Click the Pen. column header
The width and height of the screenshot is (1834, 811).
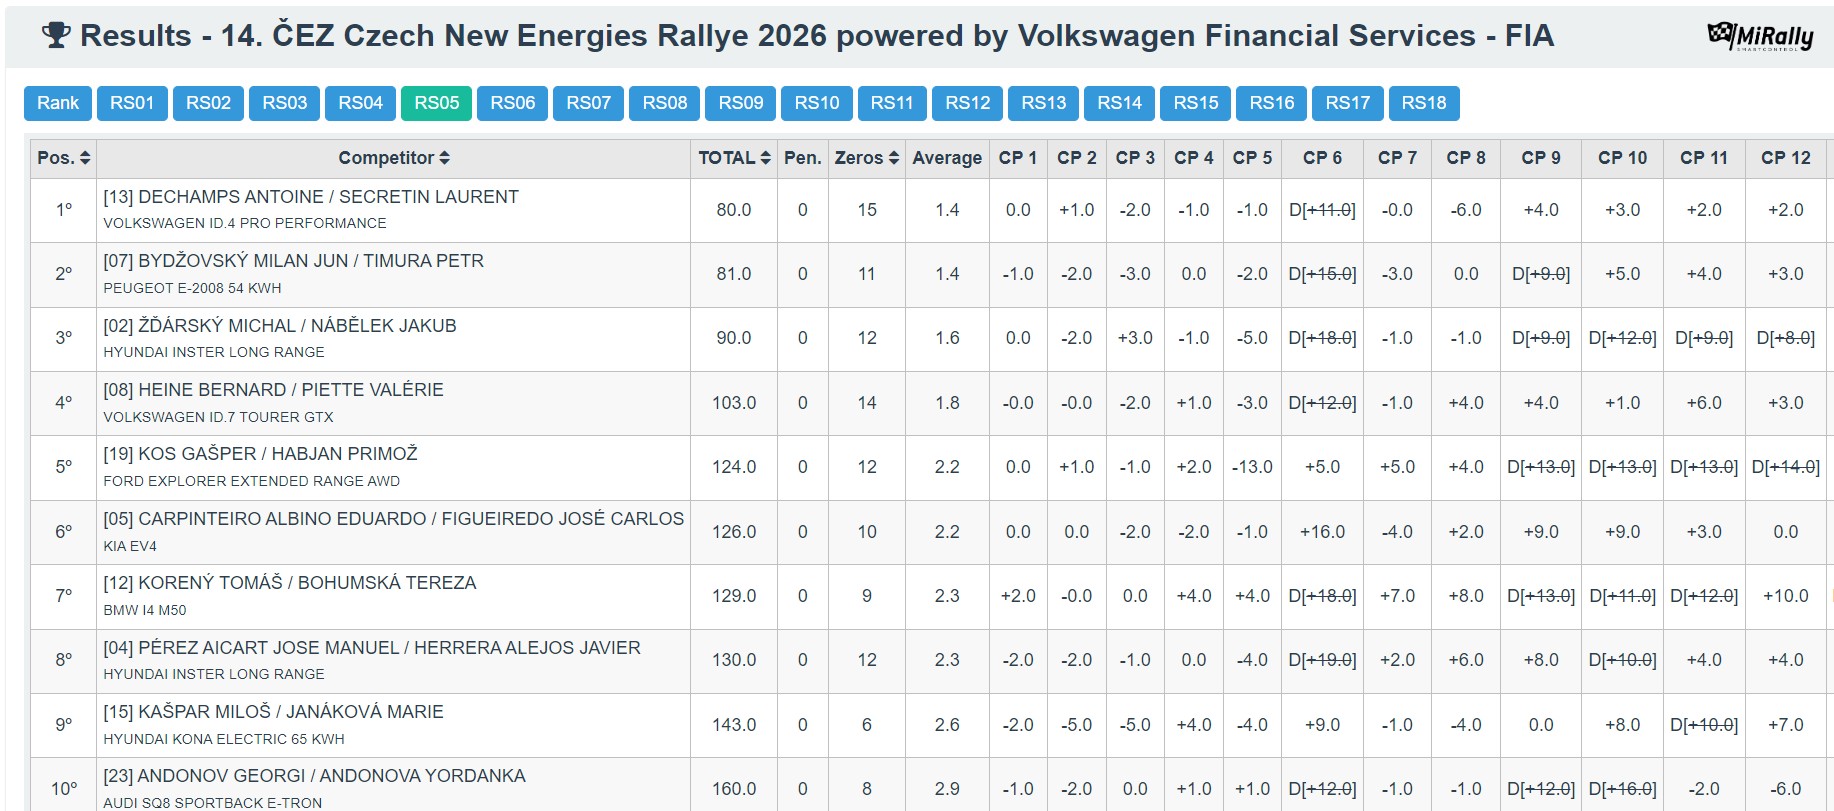(802, 158)
